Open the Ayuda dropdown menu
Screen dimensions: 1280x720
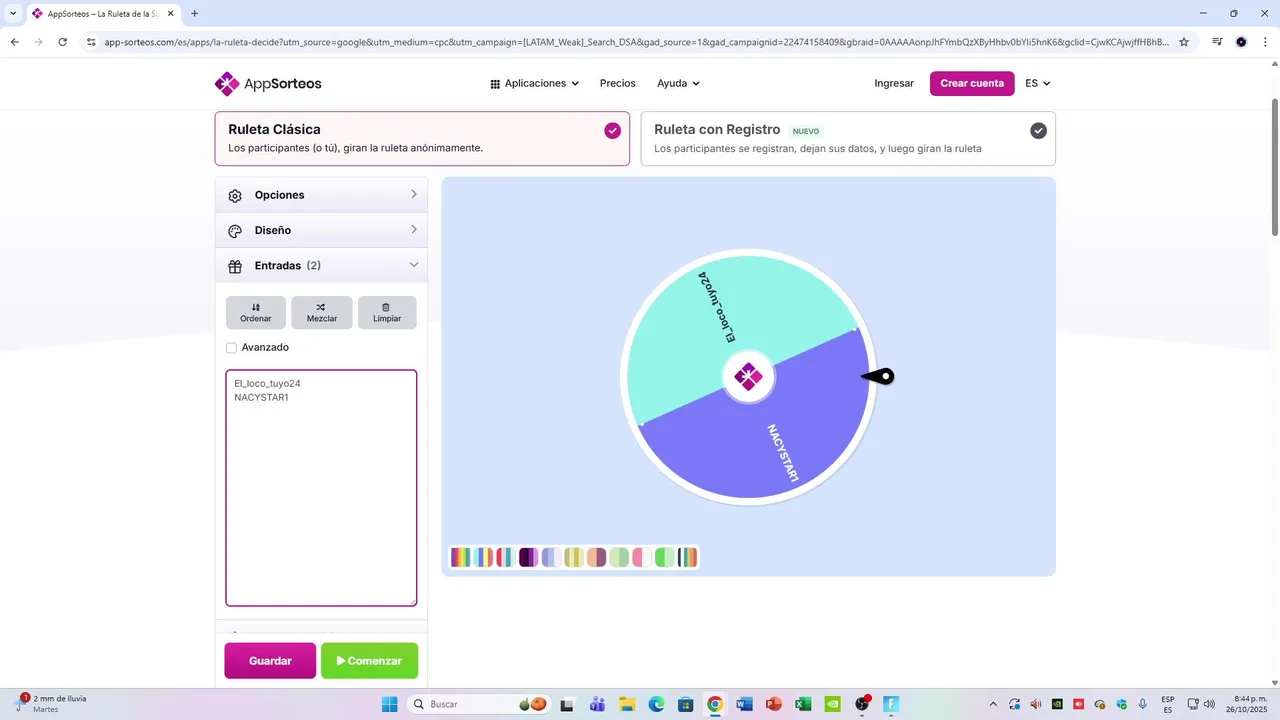tap(678, 84)
